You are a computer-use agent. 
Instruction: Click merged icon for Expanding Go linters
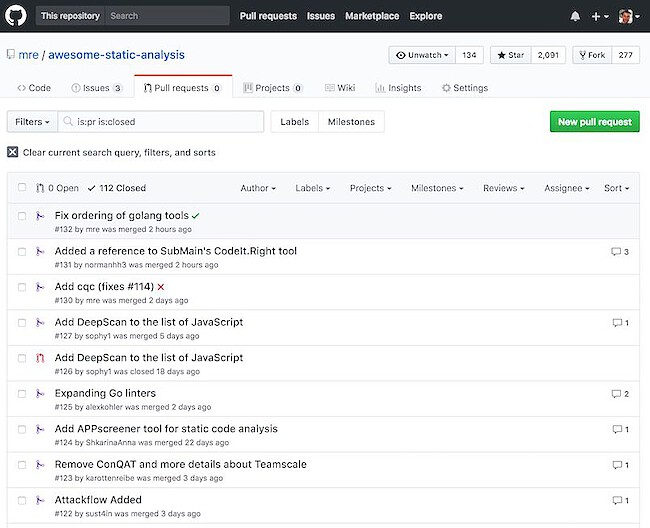(40, 394)
